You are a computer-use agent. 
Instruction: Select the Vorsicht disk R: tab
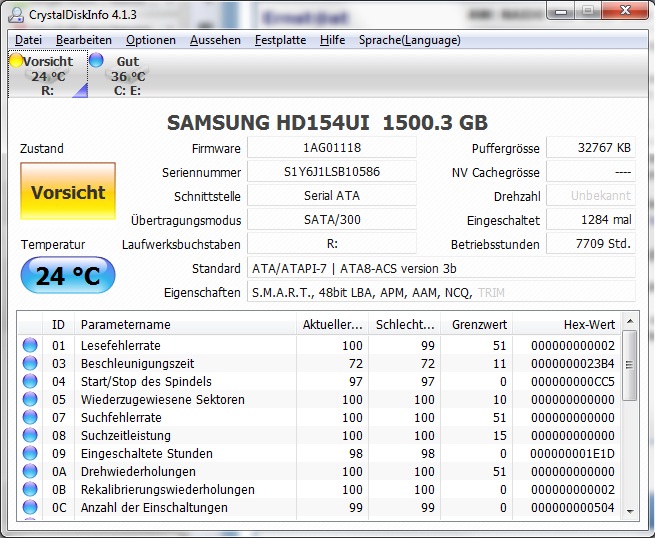point(48,75)
